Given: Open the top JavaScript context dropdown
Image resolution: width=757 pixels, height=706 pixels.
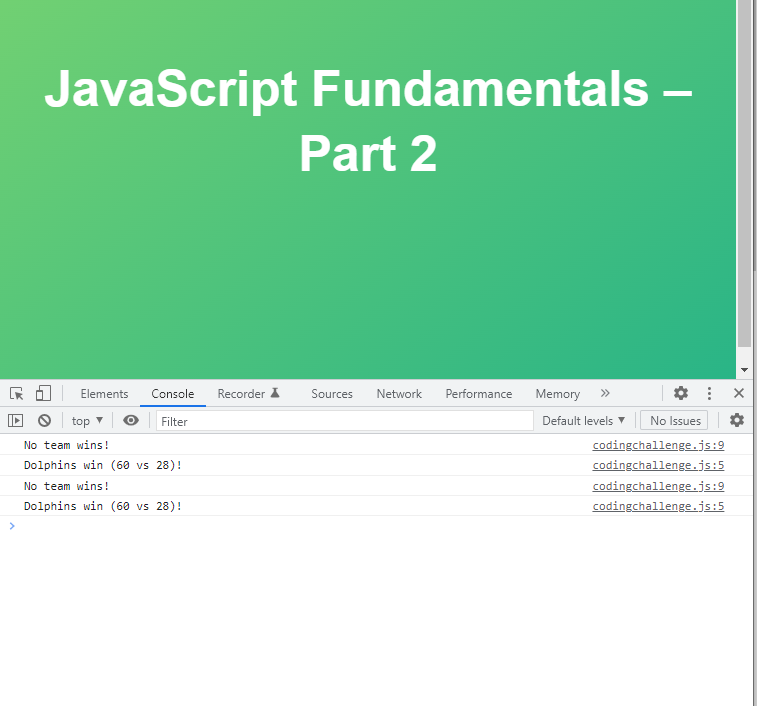Looking at the screenshot, I should pos(87,421).
